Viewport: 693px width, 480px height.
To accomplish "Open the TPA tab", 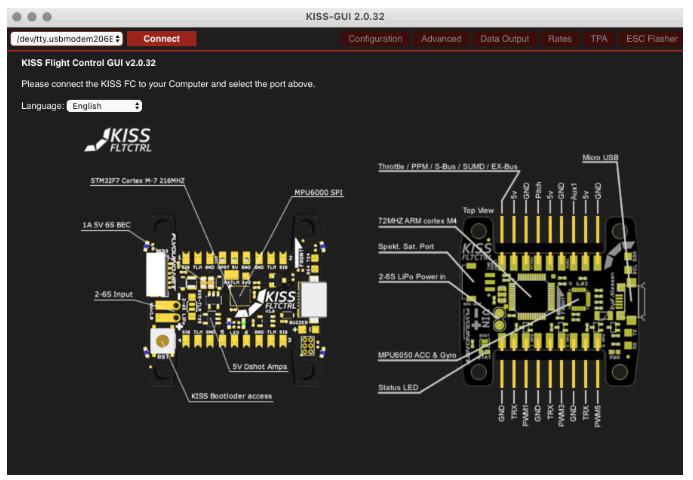I will 599,39.
